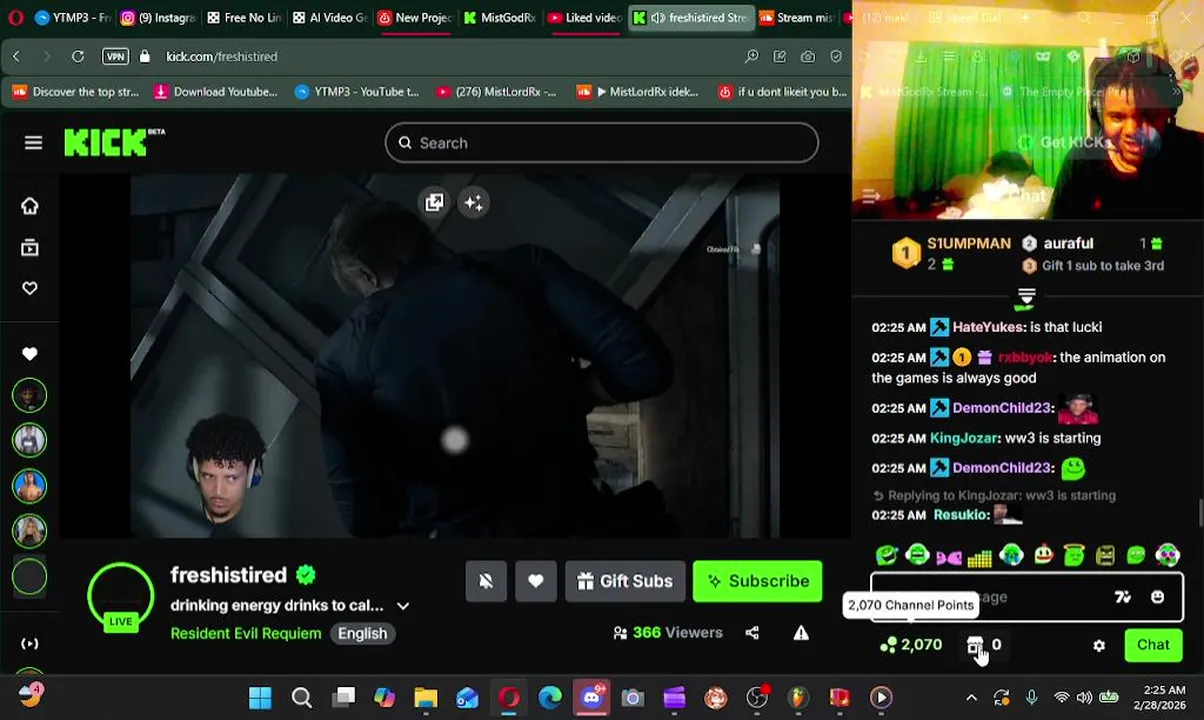Click reply reference to KingJozar message
1204x720 pixels.
point(995,495)
